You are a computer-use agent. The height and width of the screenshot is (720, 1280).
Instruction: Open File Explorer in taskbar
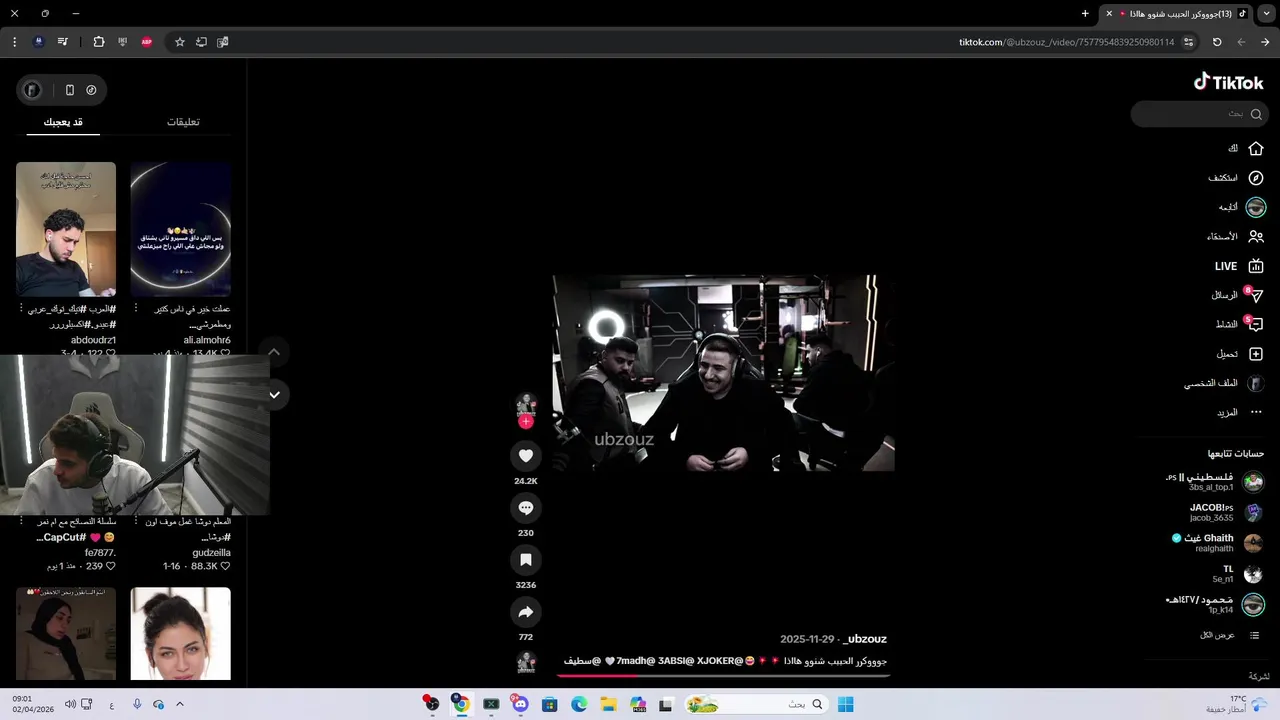(608, 704)
